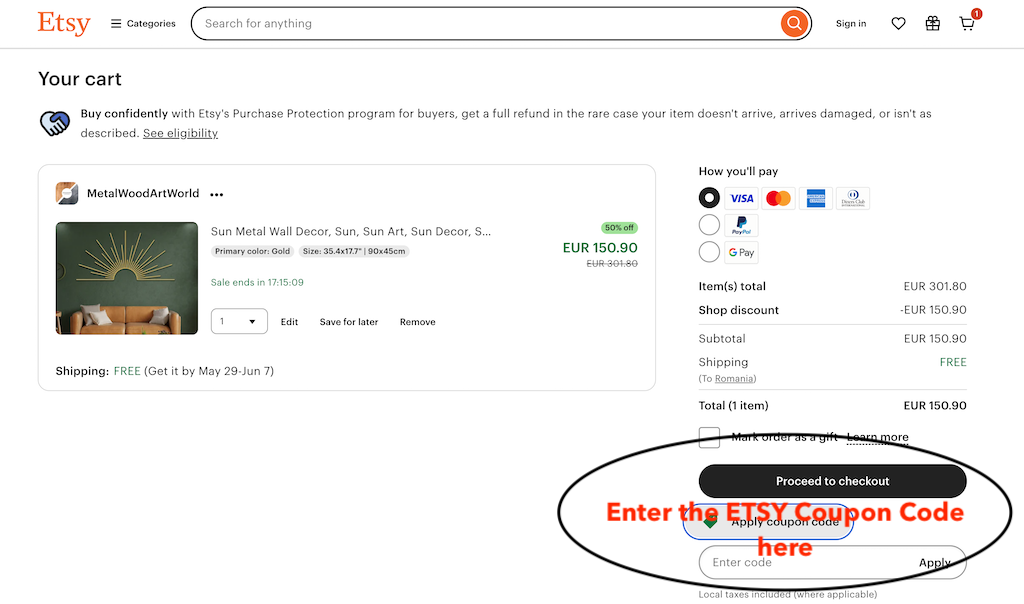Click Save for later
Image resolution: width=1024 pixels, height=604 pixels.
click(x=349, y=322)
